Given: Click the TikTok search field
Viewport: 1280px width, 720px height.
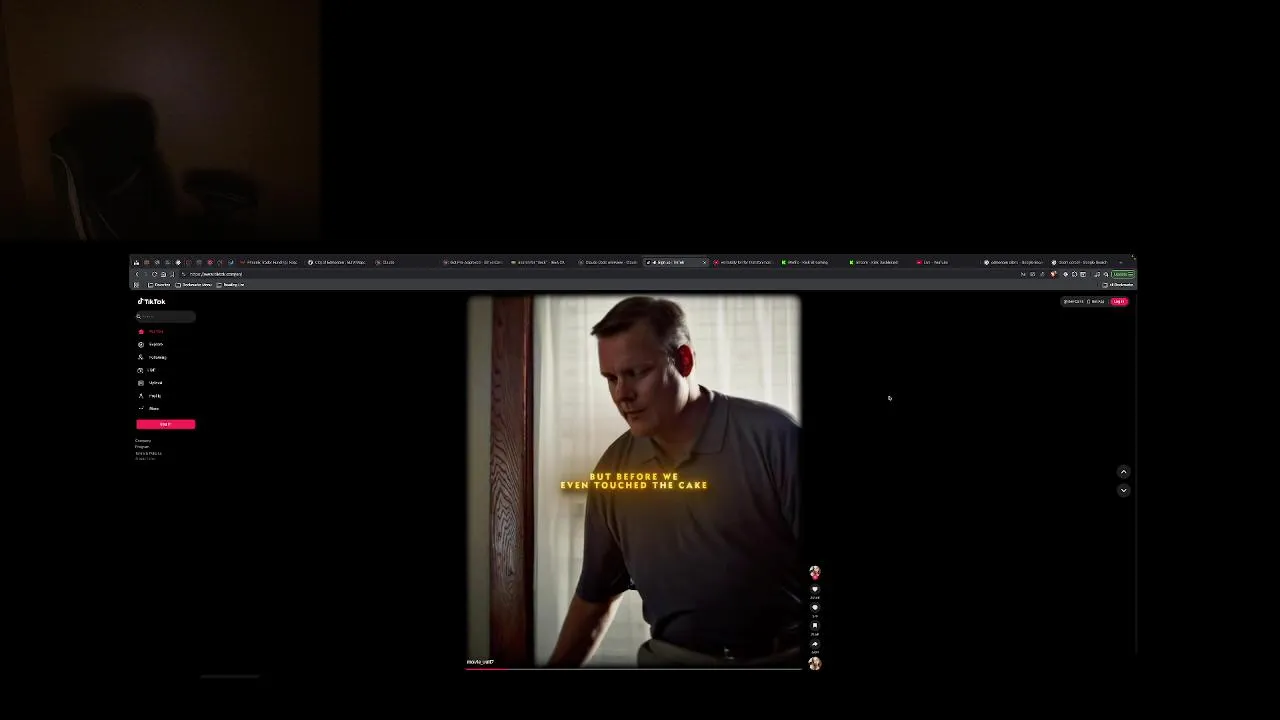Looking at the screenshot, I should coord(166,316).
